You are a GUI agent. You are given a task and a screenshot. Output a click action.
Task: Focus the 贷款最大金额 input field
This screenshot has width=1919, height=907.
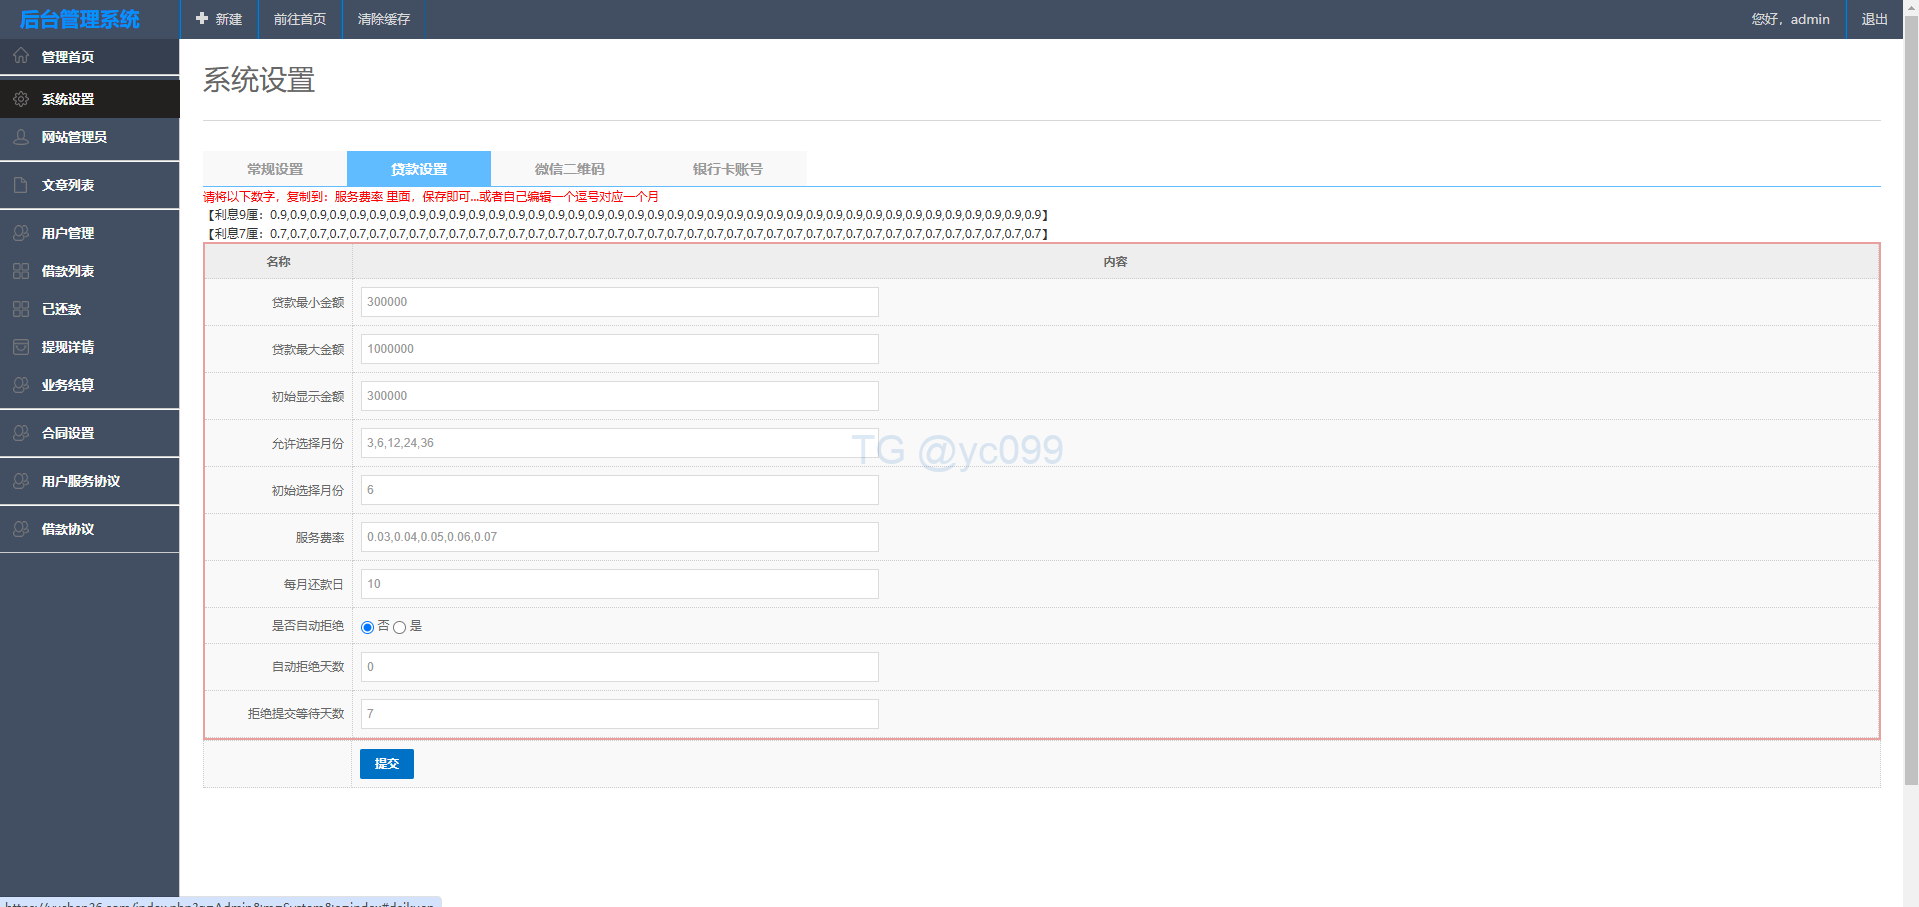[x=619, y=349]
